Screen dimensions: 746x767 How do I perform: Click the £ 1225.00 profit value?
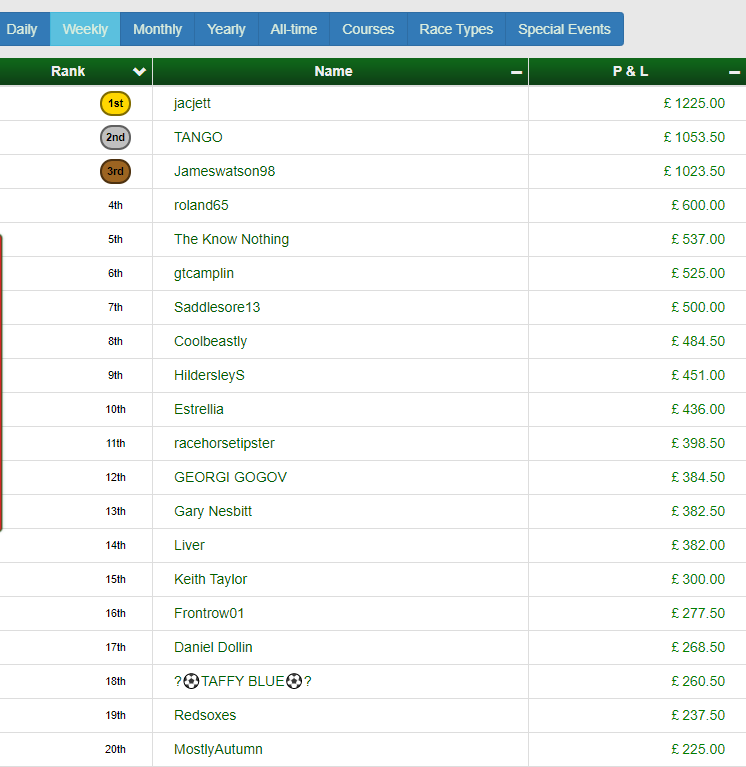tap(694, 104)
